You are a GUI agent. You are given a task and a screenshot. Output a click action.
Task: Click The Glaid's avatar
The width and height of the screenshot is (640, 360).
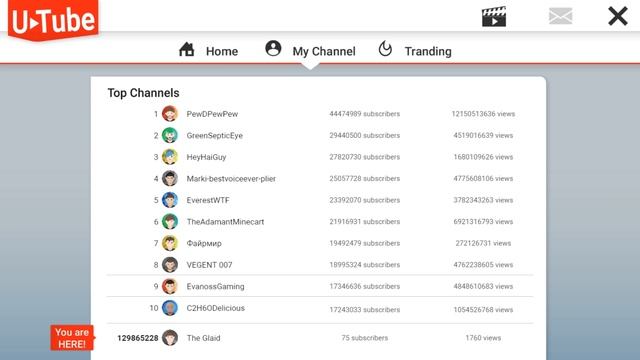click(x=170, y=338)
